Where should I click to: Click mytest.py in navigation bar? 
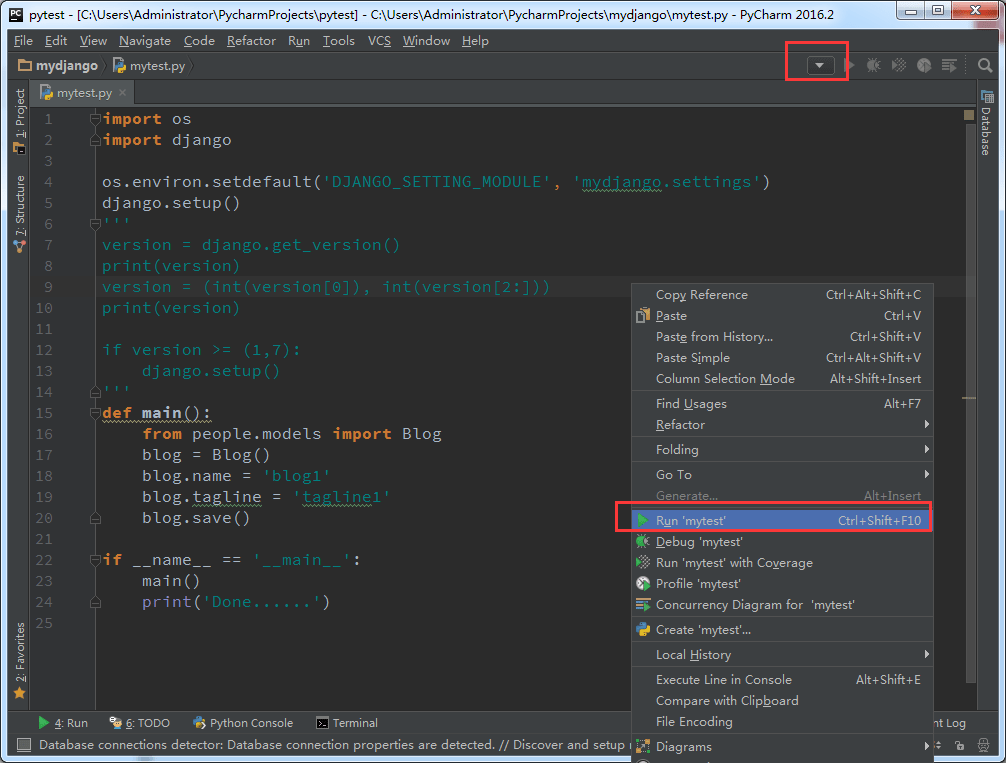(x=149, y=65)
